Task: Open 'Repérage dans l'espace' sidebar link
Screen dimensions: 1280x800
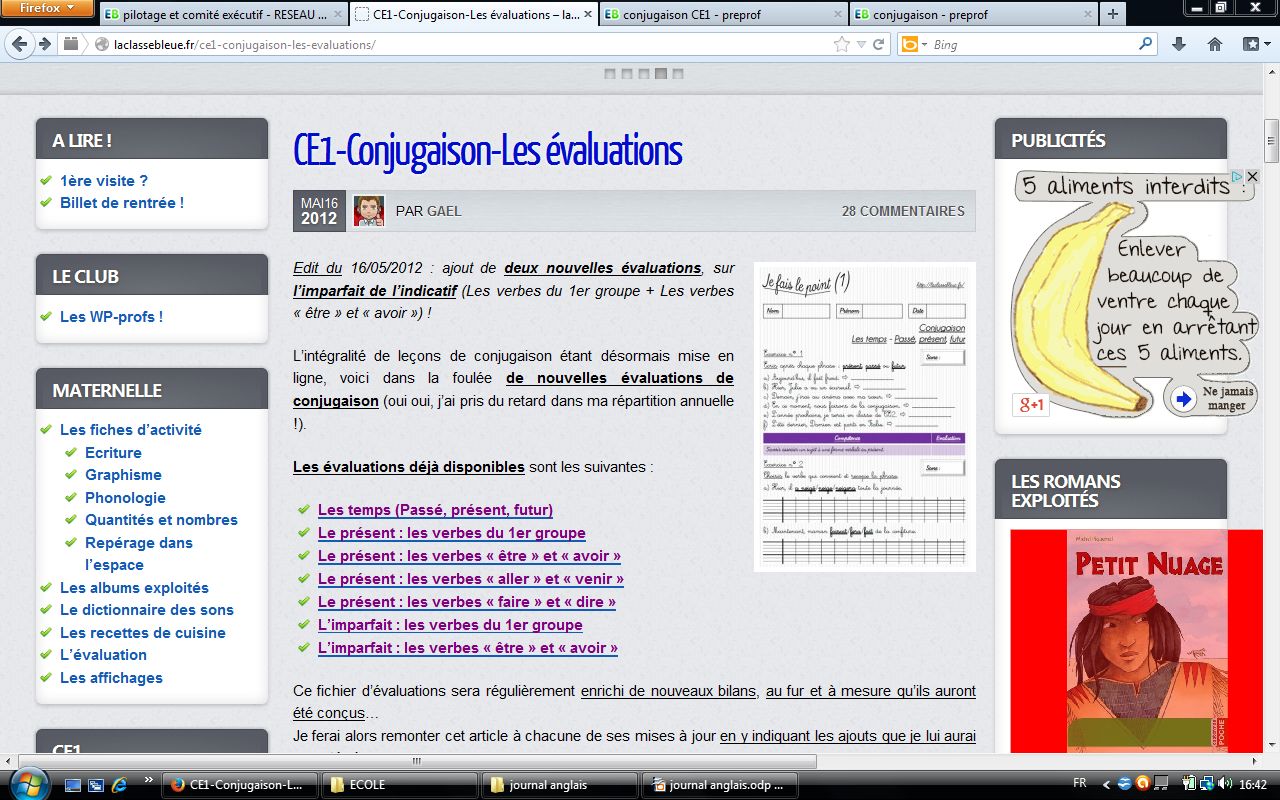Action: tap(139, 554)
